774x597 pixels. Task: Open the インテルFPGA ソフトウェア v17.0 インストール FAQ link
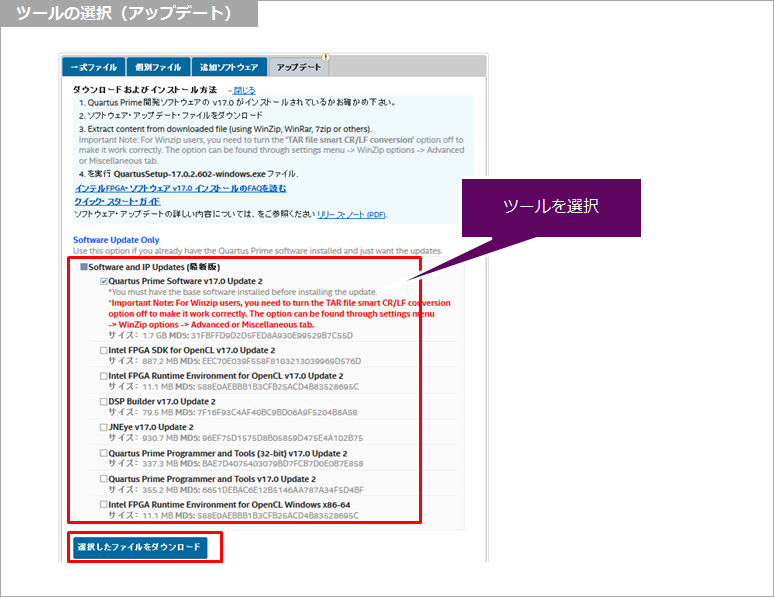pyautogui.click(x=181, y=189)
